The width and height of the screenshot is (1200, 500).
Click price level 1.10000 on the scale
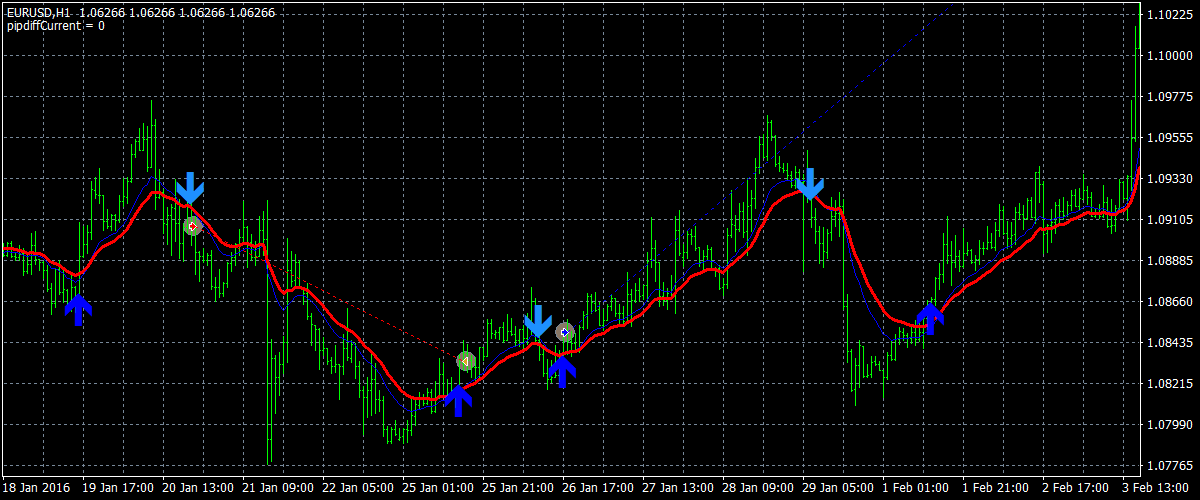(x=1172, y=56)
